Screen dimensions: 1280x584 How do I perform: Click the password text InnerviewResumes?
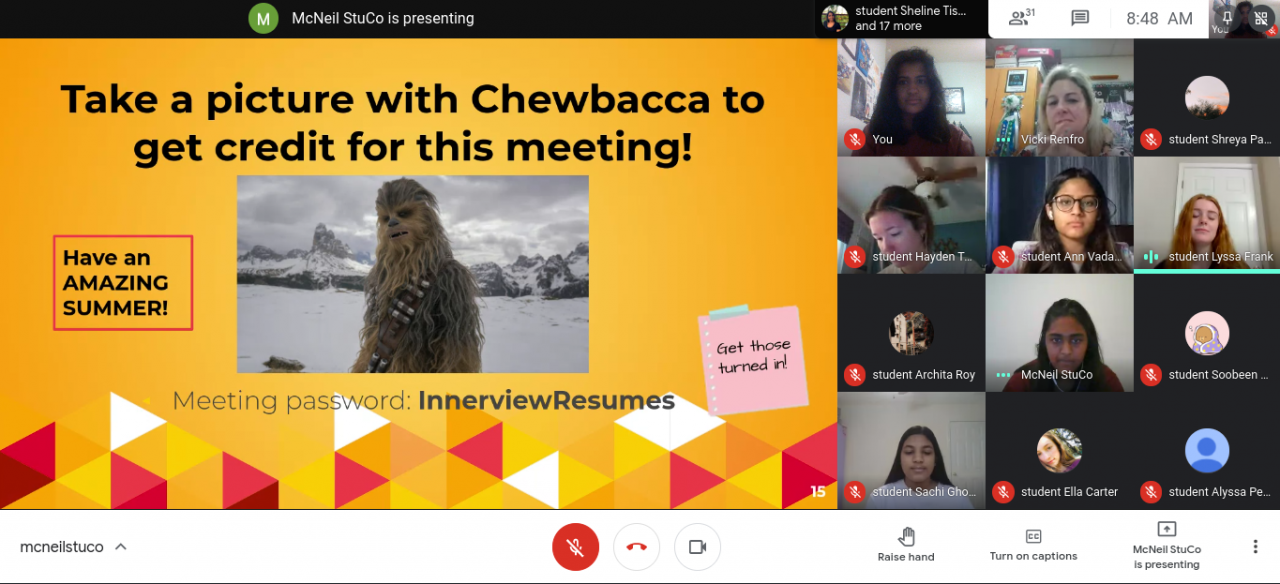point(546,401)
